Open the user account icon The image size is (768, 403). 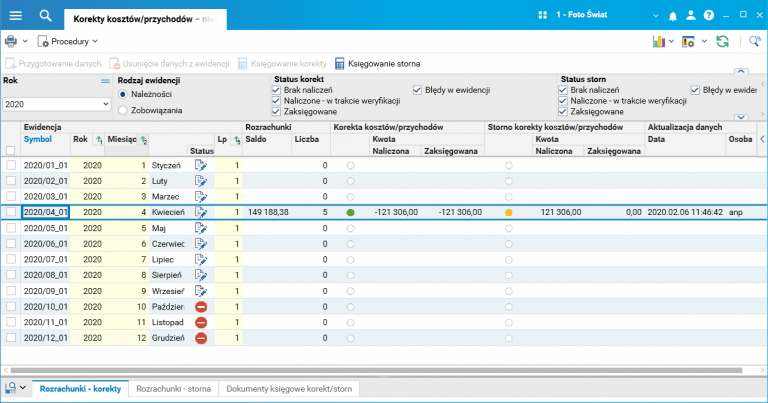[x=690, y=15]
